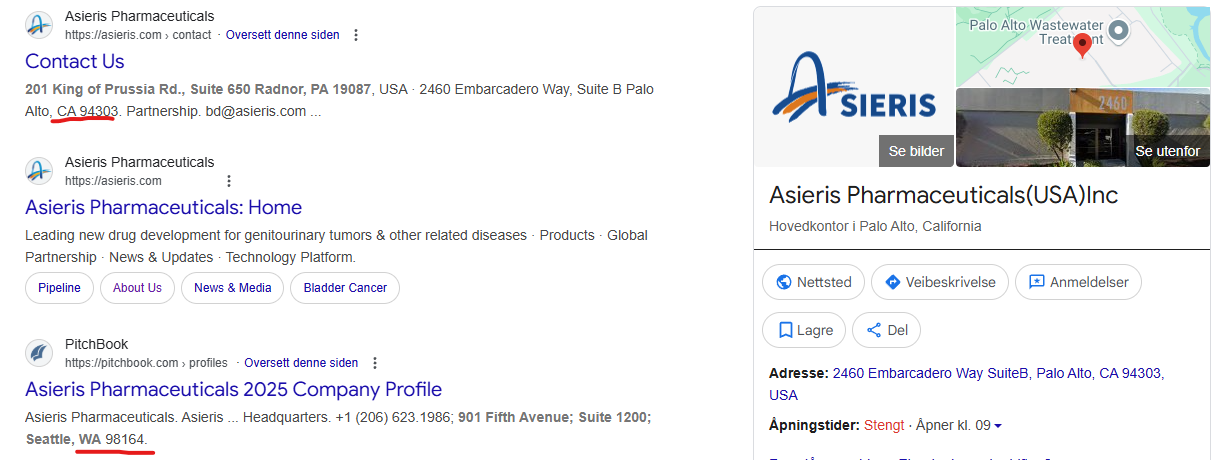Open the News & Media chip
1219x460 pixels.
click(x=233, y=288)
